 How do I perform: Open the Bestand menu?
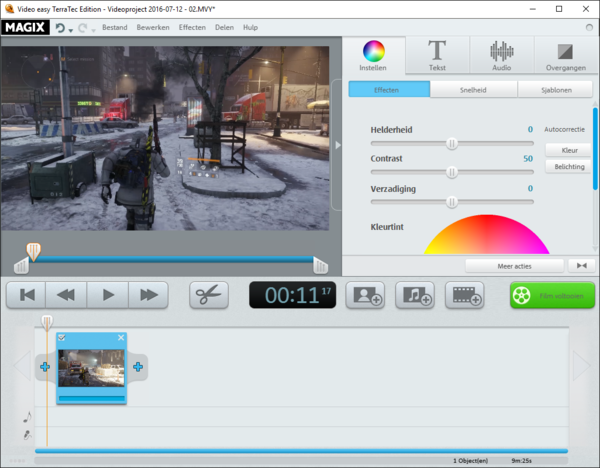pyautogui.click(x=115, y=28)
